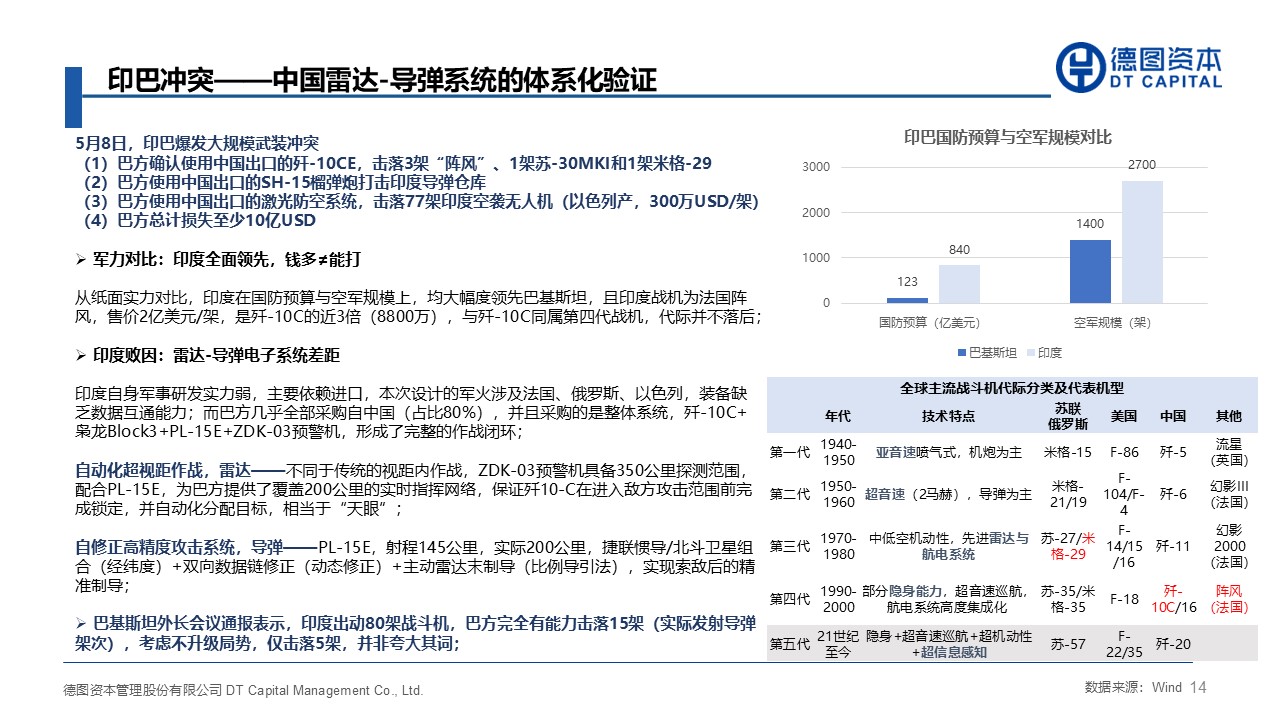Viewport: 1280px width, 720px height.
Task: Click the India air force bar labeled 2700
Action: [x=1142, y=242]
